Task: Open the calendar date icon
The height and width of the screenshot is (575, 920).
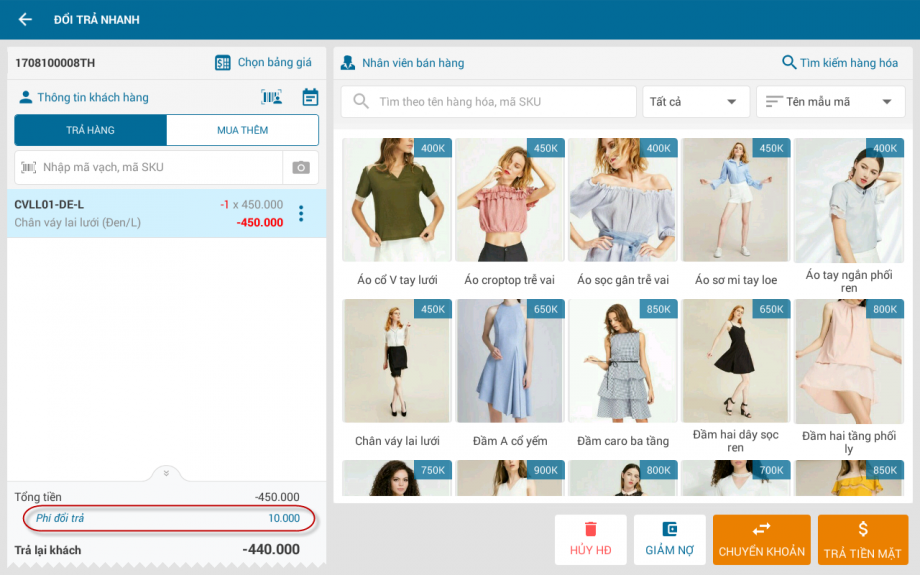Action: (x=310, y=97)
